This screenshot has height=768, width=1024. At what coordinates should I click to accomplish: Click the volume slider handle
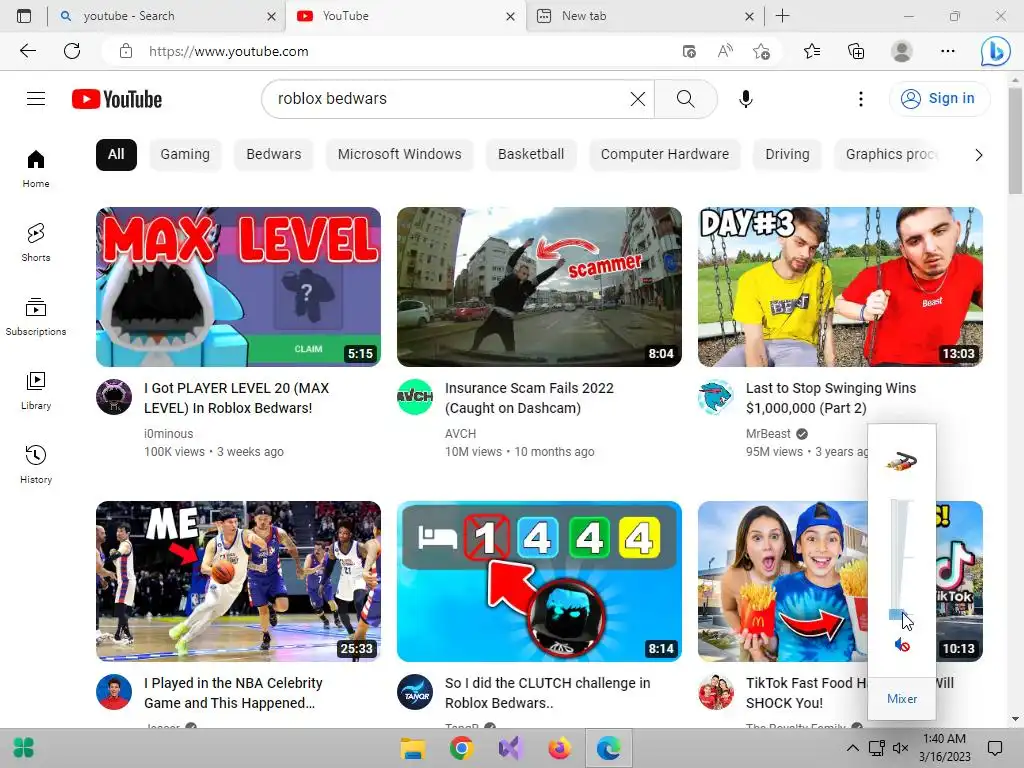898,615
